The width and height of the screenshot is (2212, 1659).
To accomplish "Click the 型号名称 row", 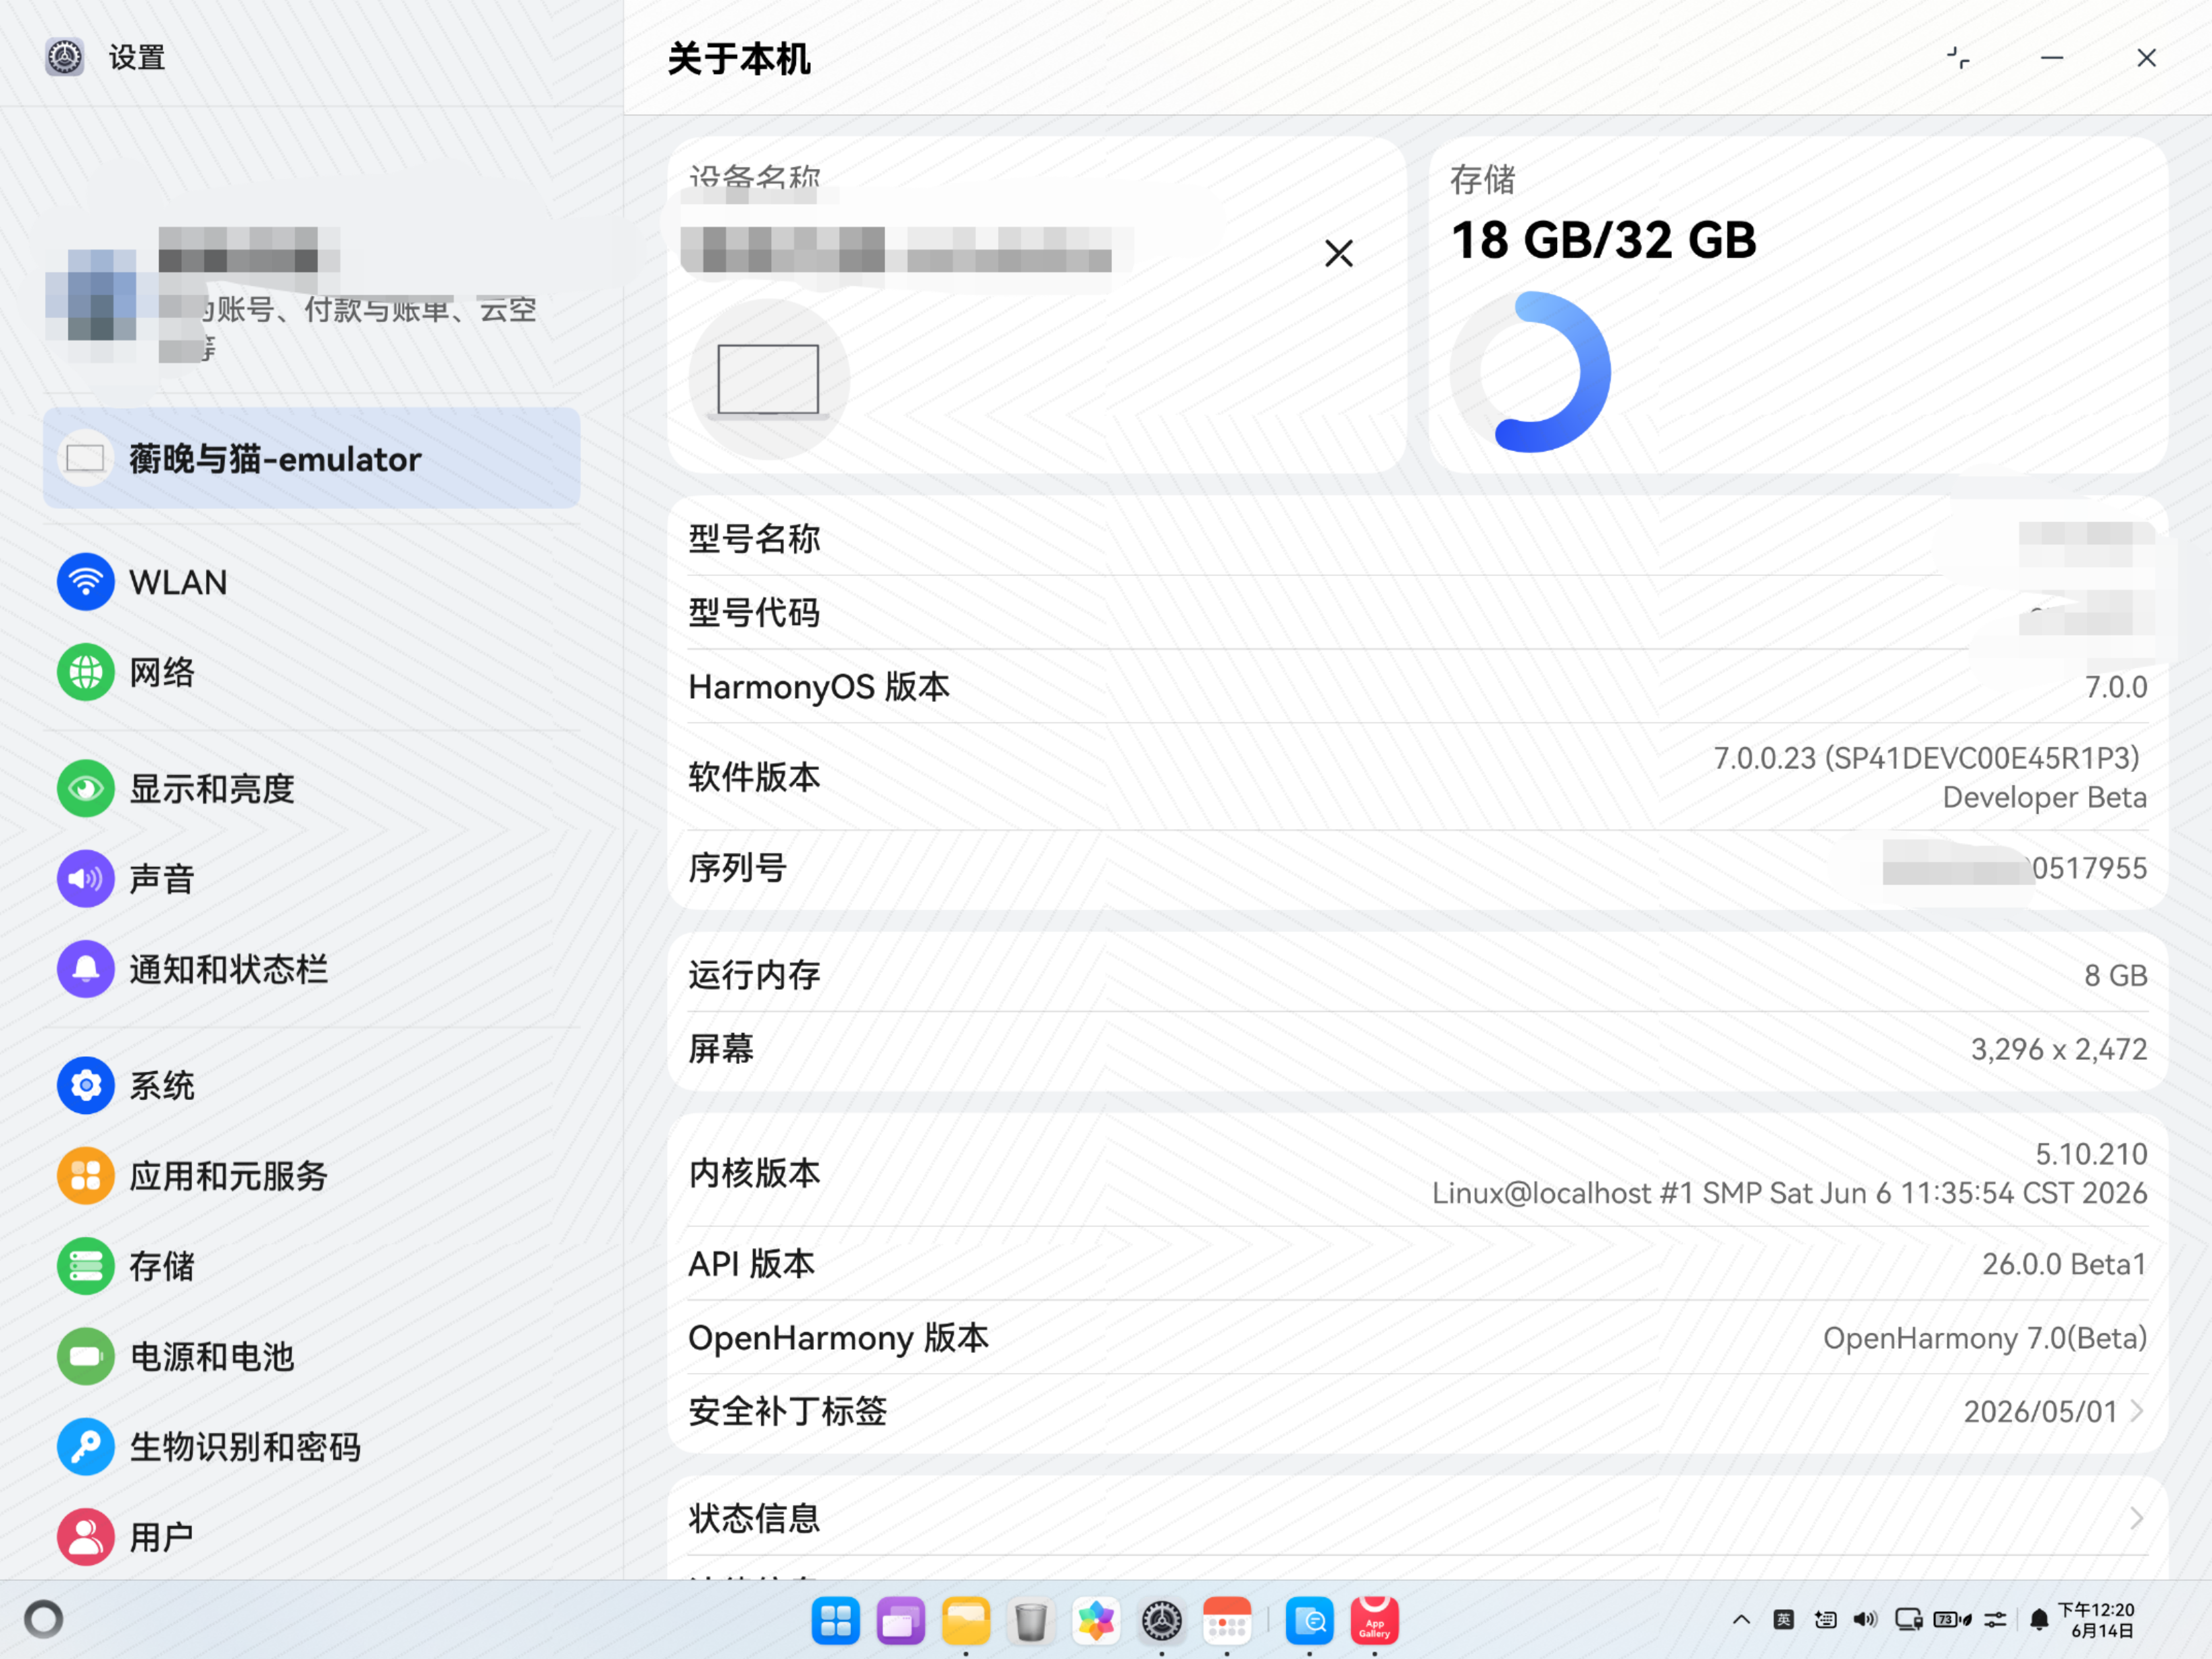I will [x=1417, y=539].
